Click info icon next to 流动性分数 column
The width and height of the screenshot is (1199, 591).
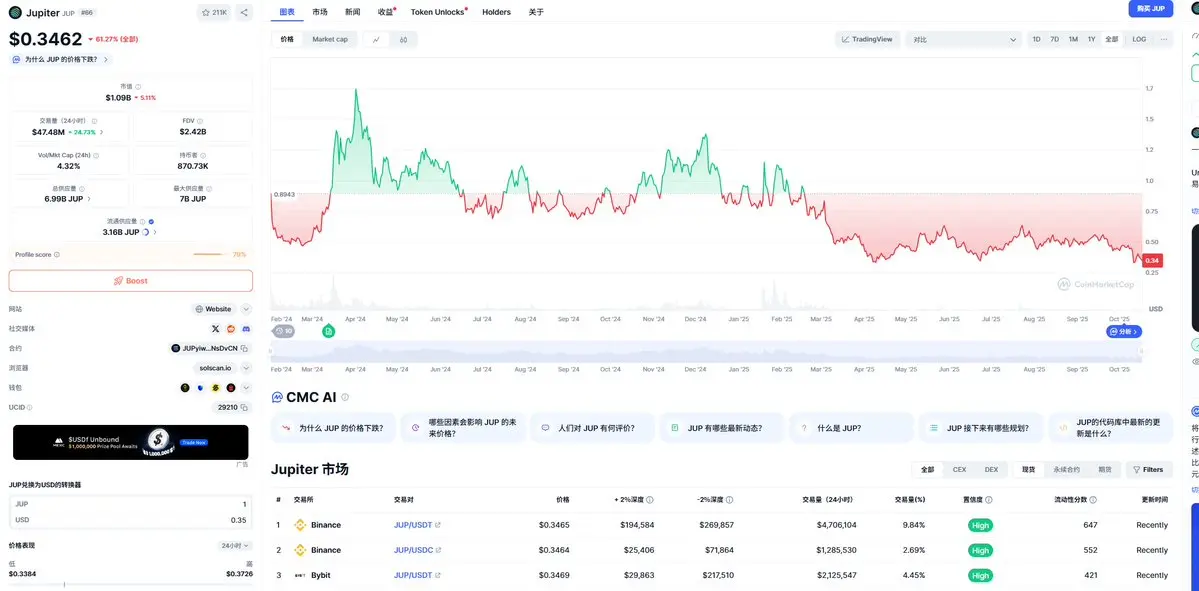[1093, 500]
